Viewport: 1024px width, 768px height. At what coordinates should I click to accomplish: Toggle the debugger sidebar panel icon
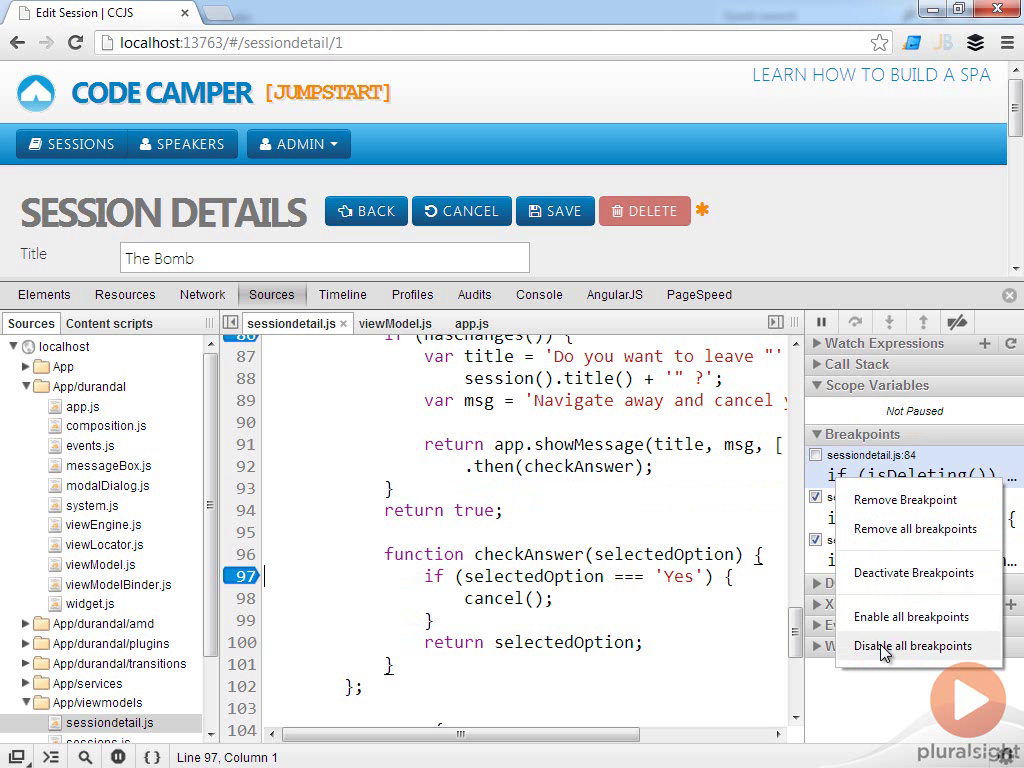click(x=775, y=322)
